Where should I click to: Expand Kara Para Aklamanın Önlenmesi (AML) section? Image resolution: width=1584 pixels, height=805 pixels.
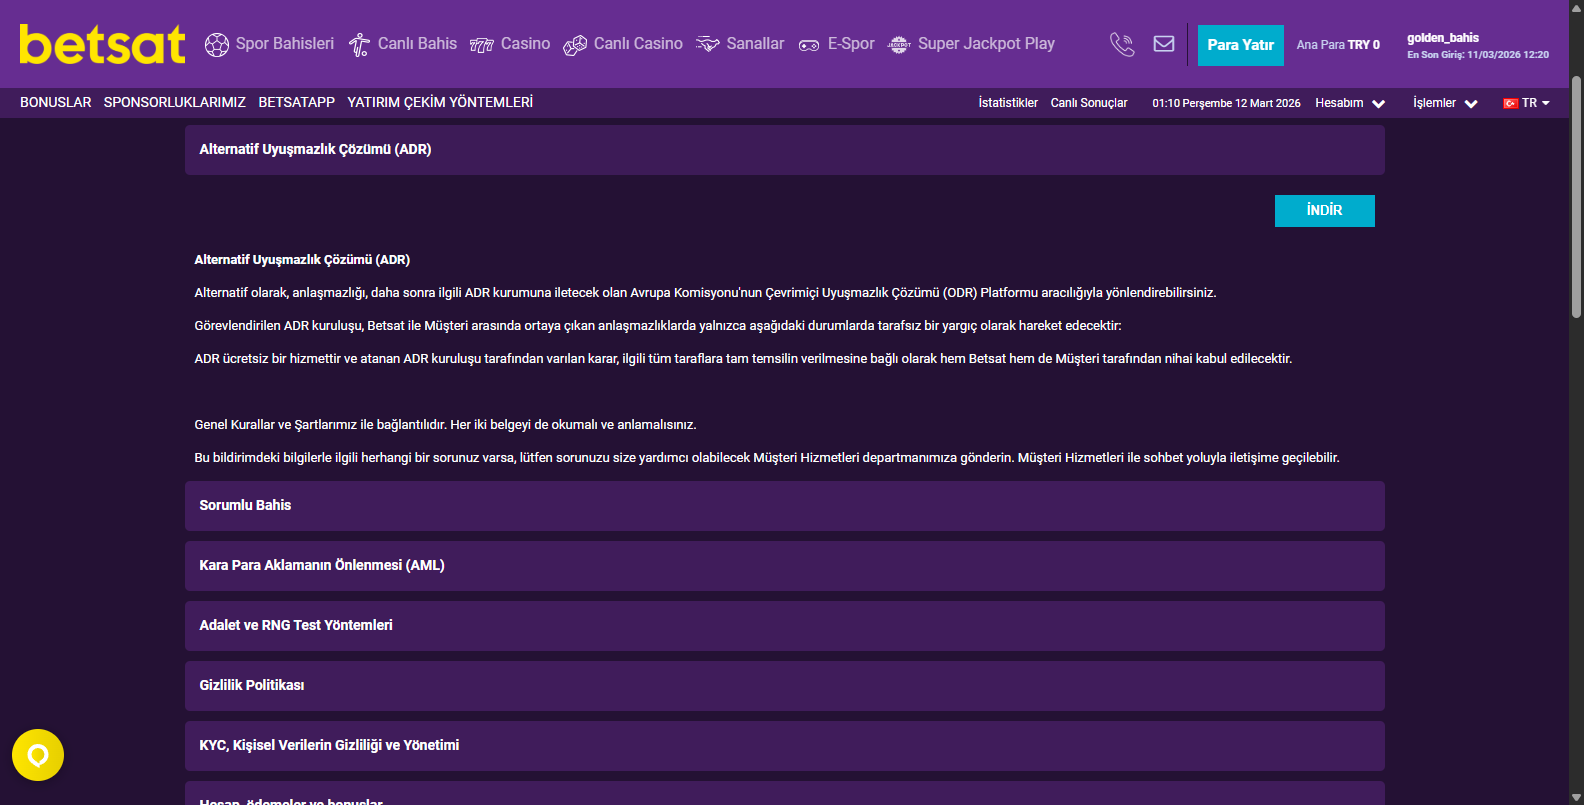(784, 566)
